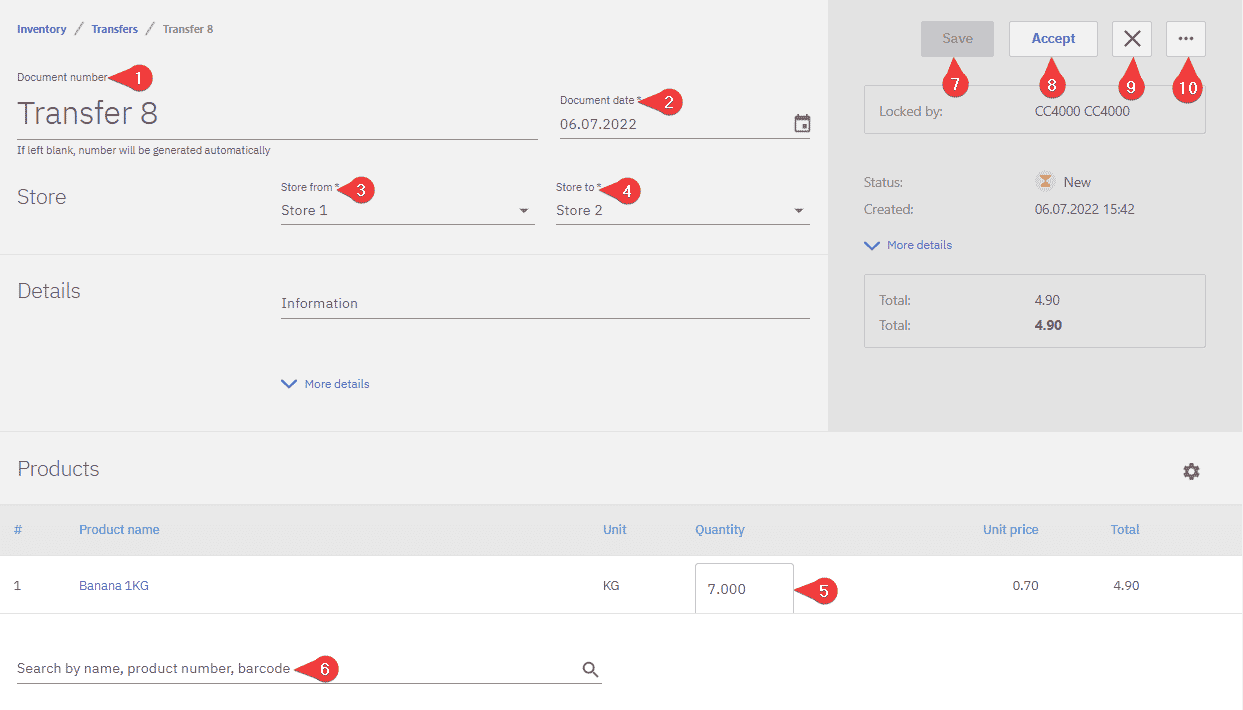Viewport: 1243px width, 710px height.
Task: Click the Save button
Action: point(957,39)
